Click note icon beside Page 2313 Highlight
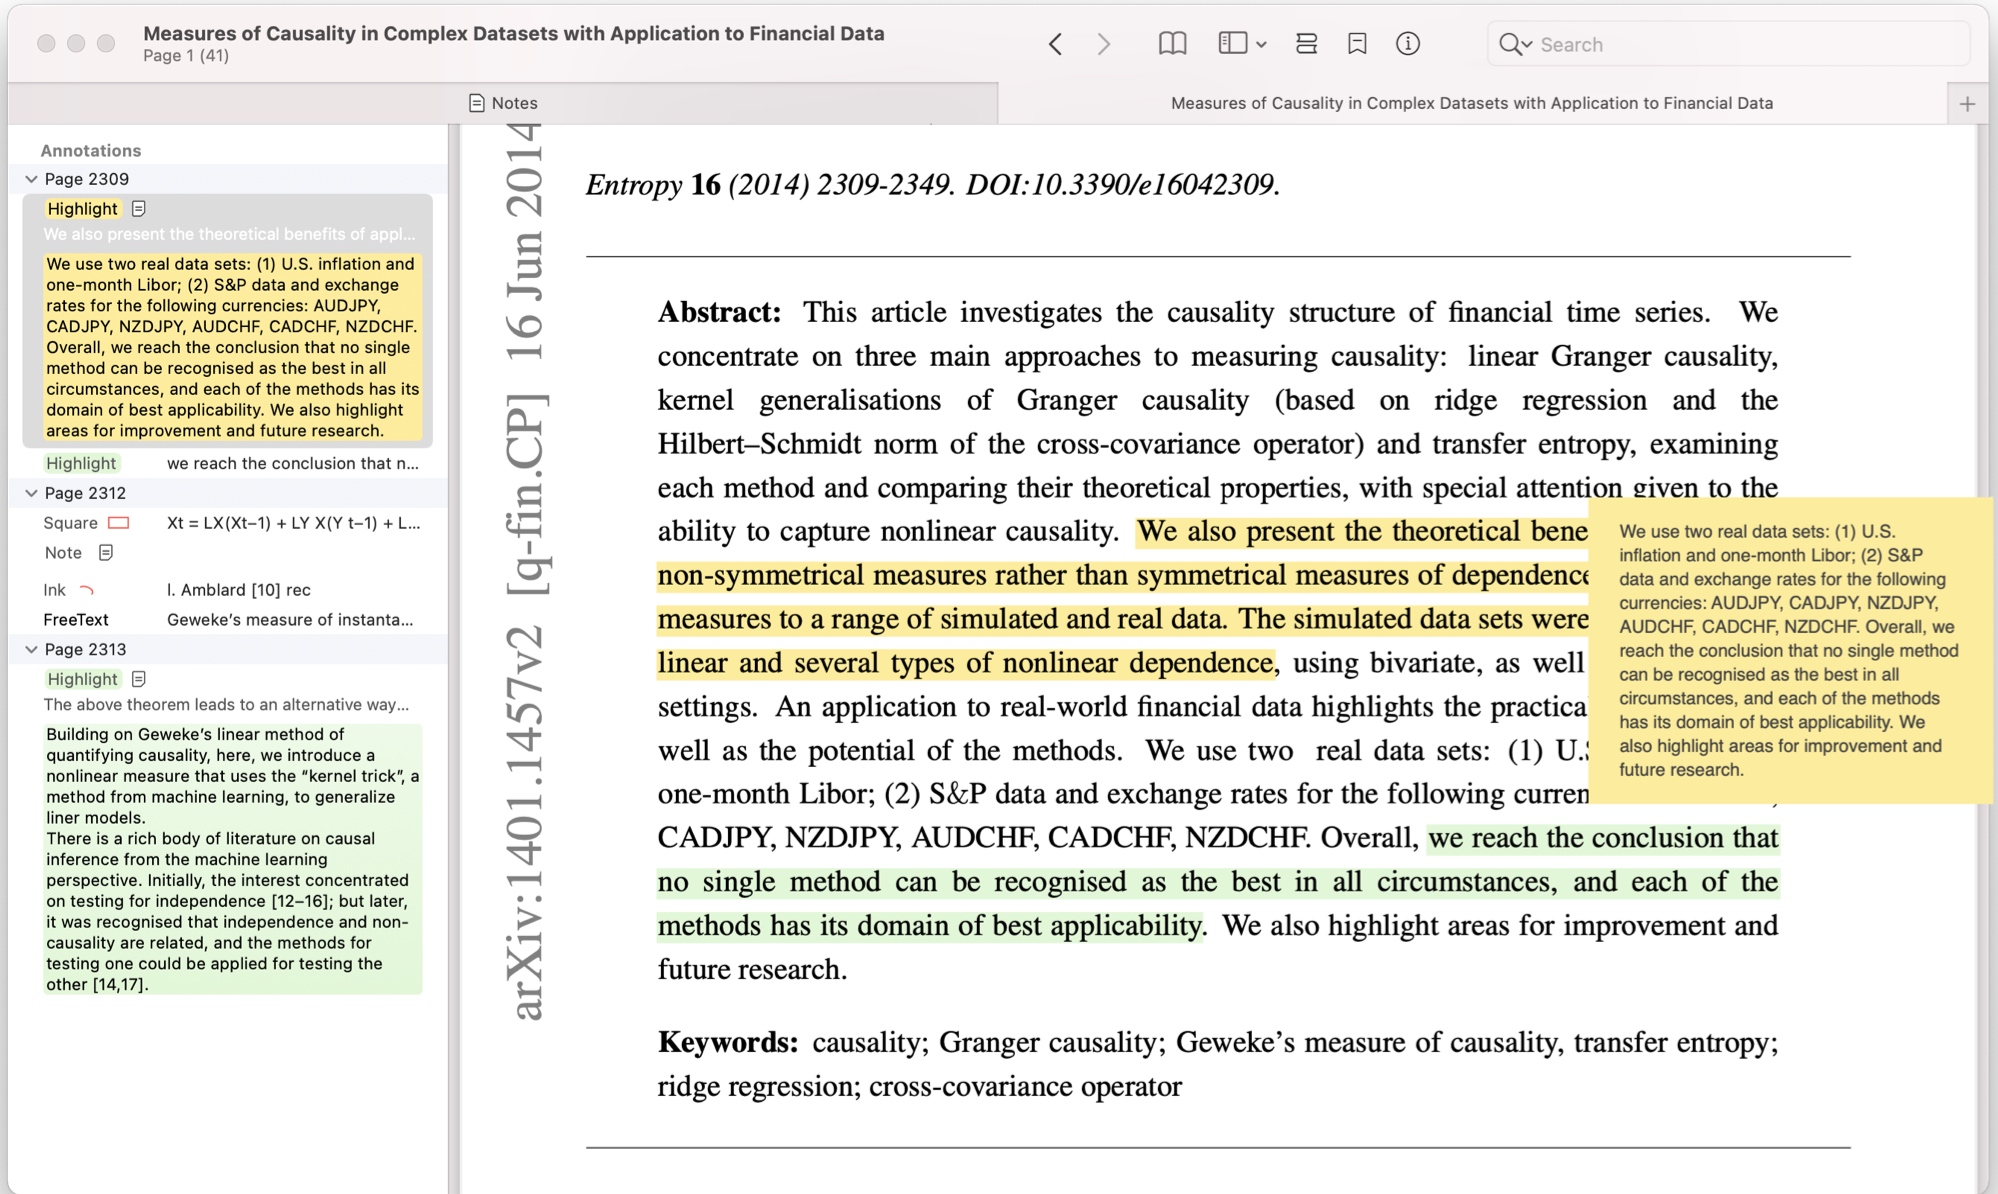Viewport: 1998px width, 1194px height. (139, 679)
